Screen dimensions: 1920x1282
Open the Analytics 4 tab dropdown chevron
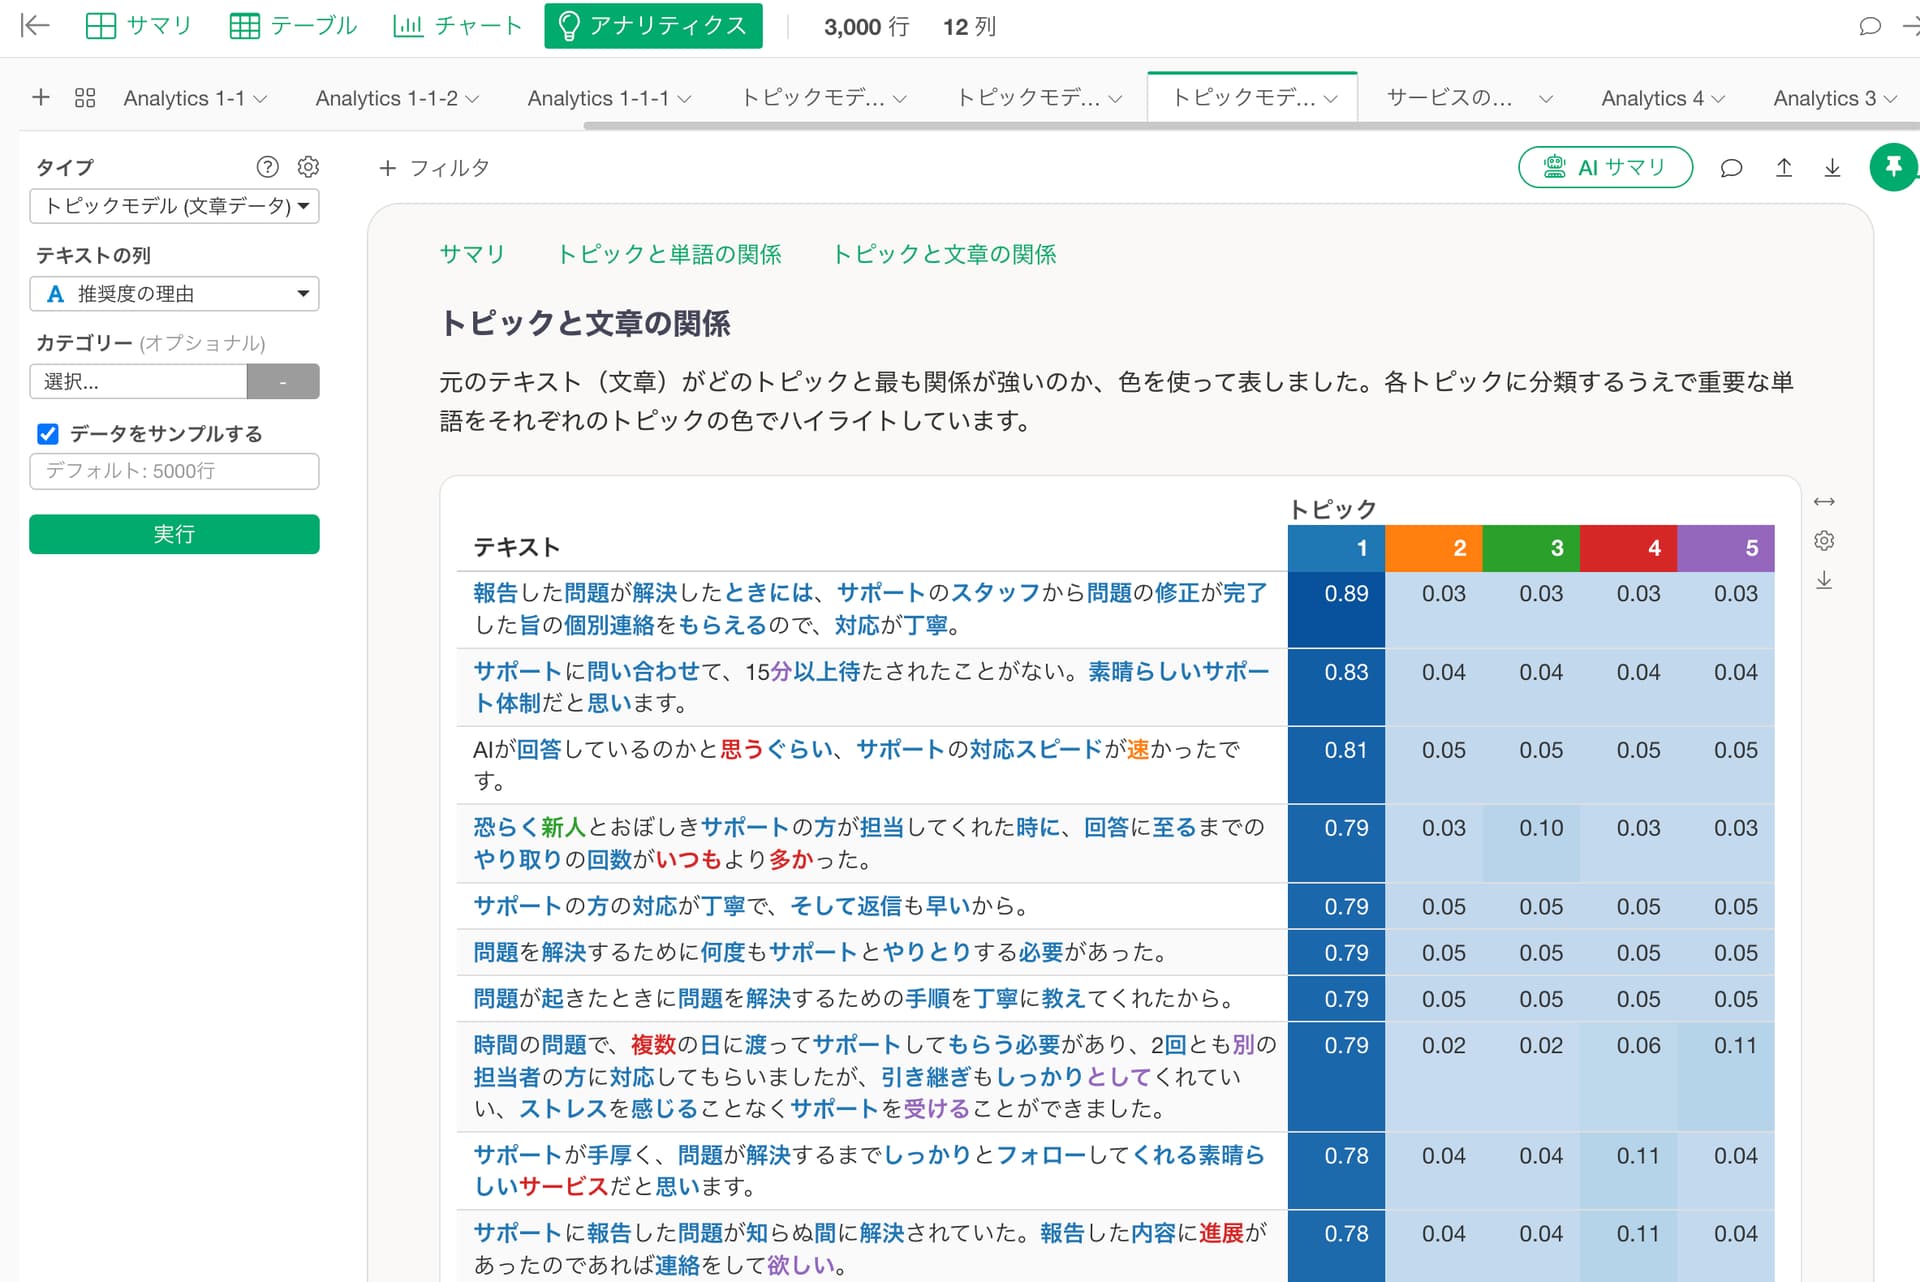click(1718, 99)
